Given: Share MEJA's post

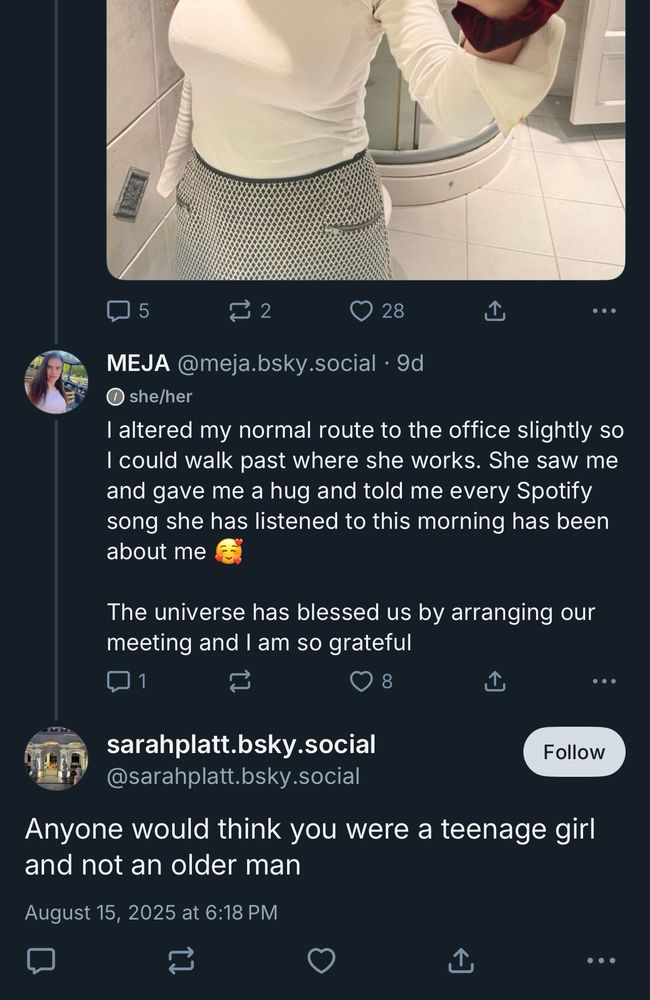Looking at the screenshot, I should click(x=494, y=681).
